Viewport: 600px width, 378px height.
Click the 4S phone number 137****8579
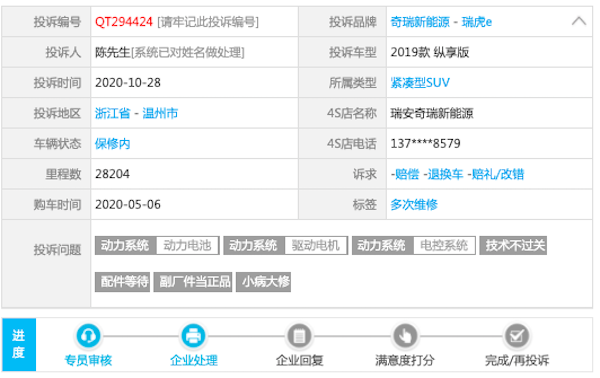pyautogui.click(x=426, y=144)
